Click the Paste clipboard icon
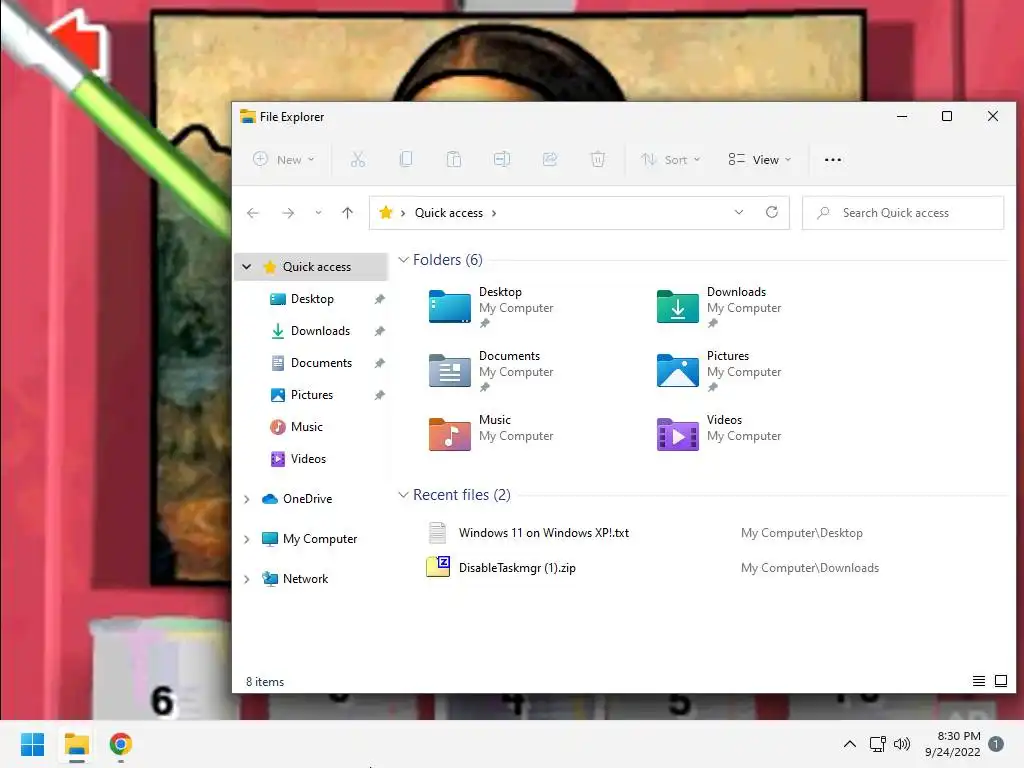The height and width of the screenshot is (768, 1024). [x=453, y=159]
